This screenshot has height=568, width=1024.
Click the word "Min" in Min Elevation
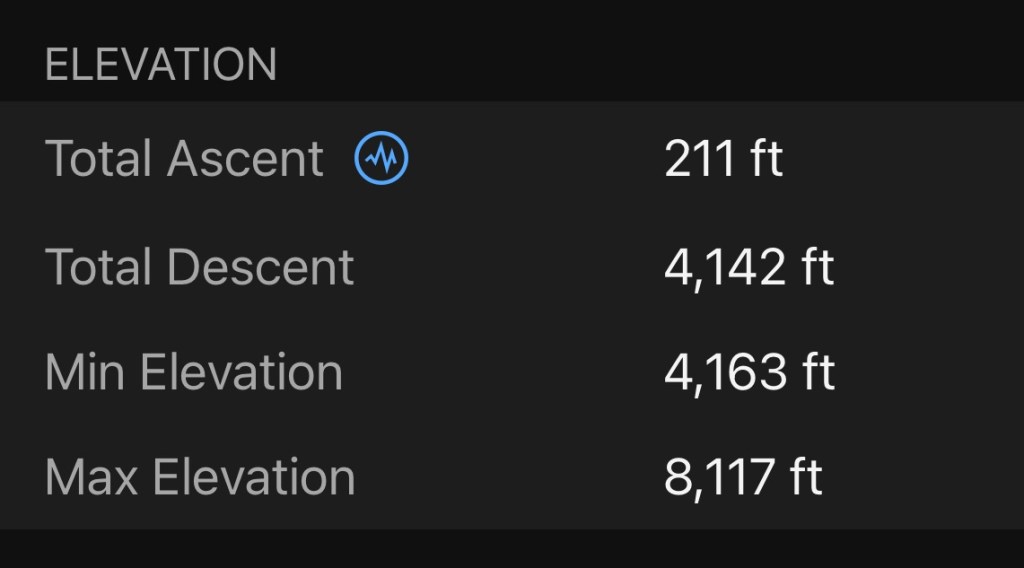(x=85, y=372)
